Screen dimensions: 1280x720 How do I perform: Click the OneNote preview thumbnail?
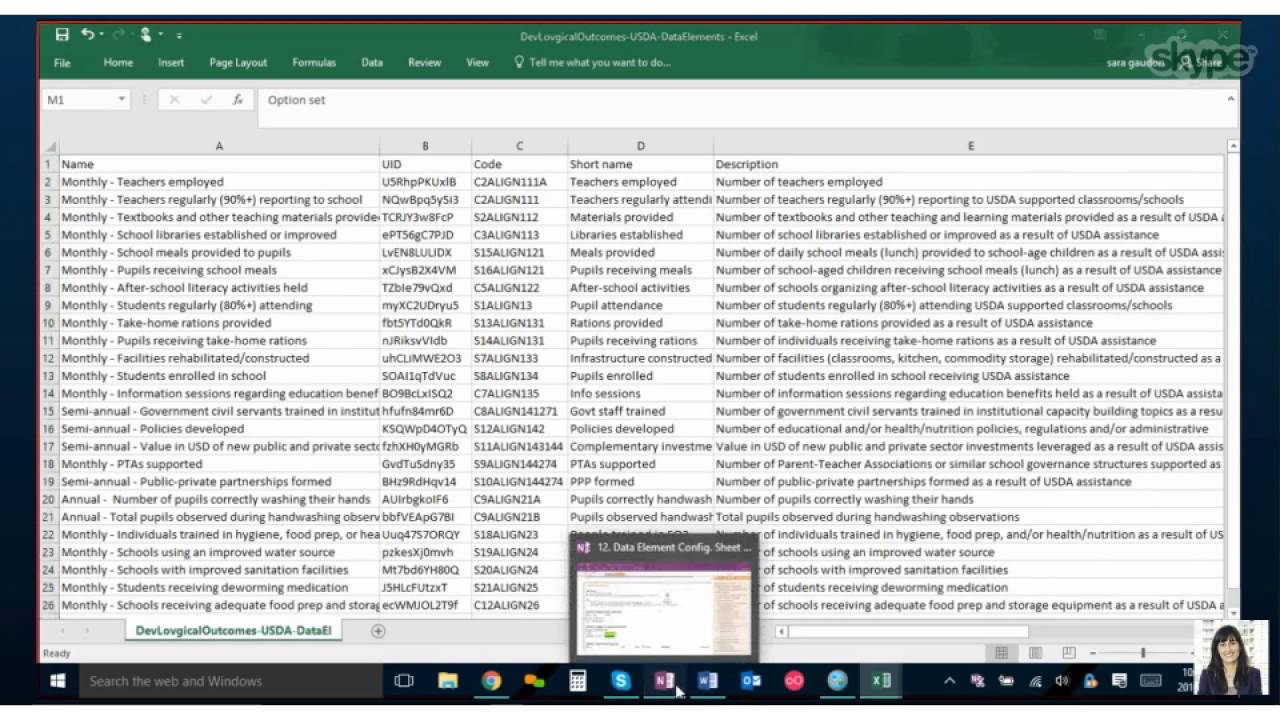click(x=662, y=608)
